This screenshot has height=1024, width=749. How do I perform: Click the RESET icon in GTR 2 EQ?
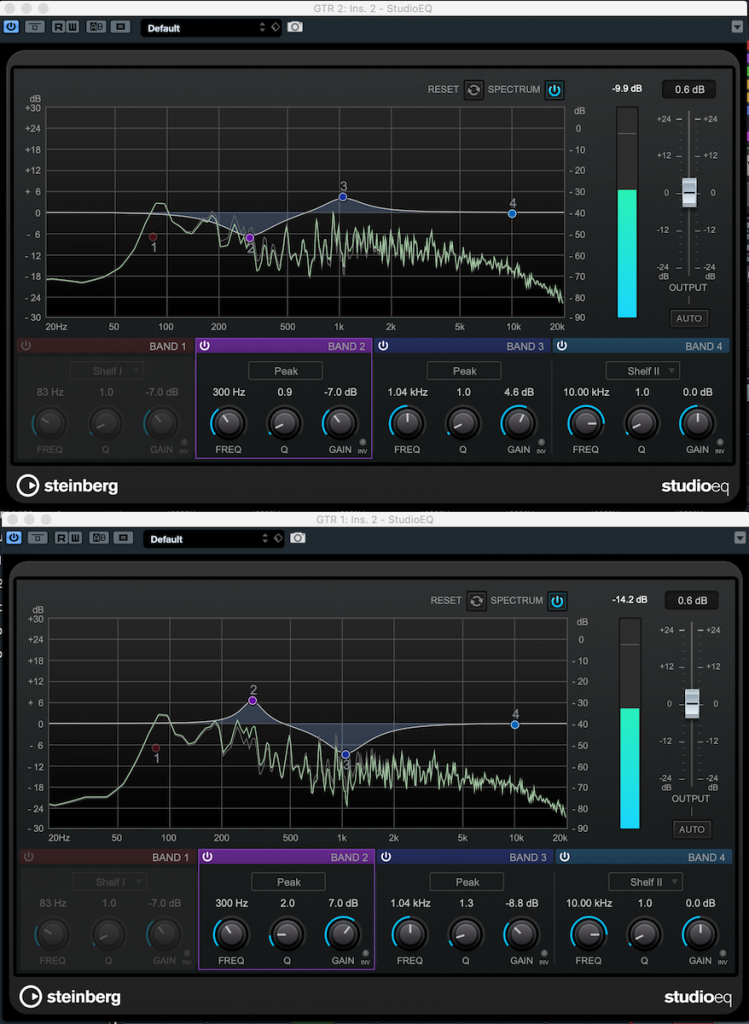pos(473,89)
